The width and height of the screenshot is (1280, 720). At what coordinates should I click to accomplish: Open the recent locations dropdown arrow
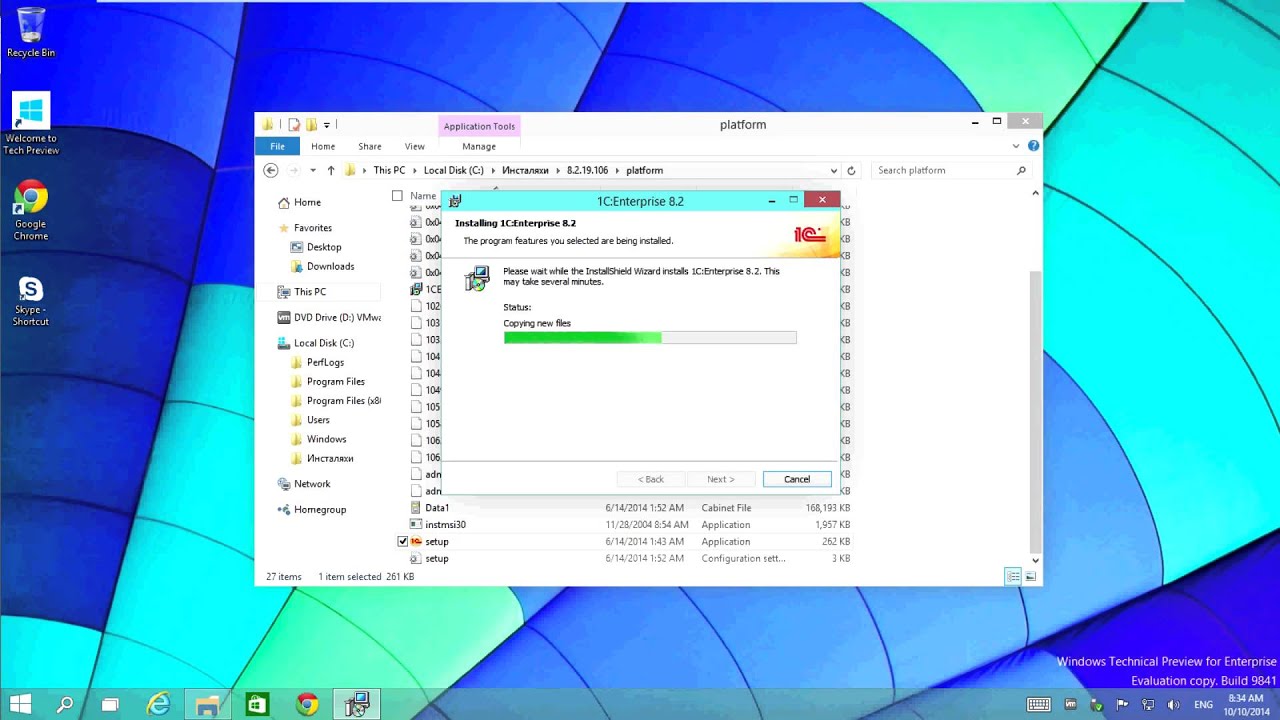312,171
